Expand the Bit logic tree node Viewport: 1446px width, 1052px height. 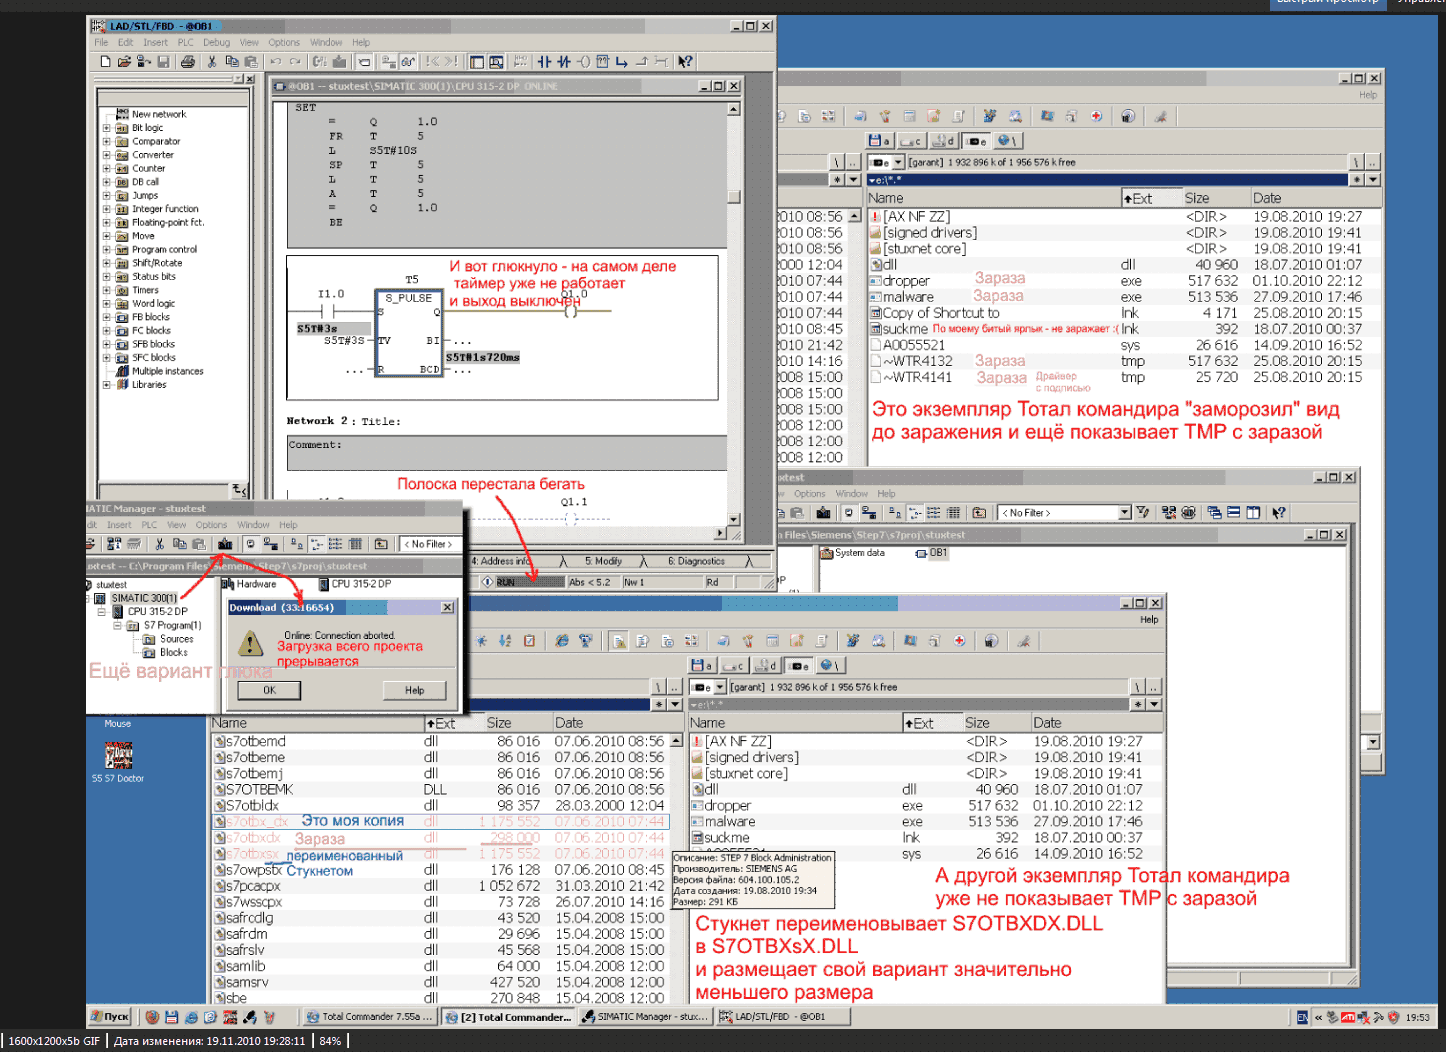[106, 128]
